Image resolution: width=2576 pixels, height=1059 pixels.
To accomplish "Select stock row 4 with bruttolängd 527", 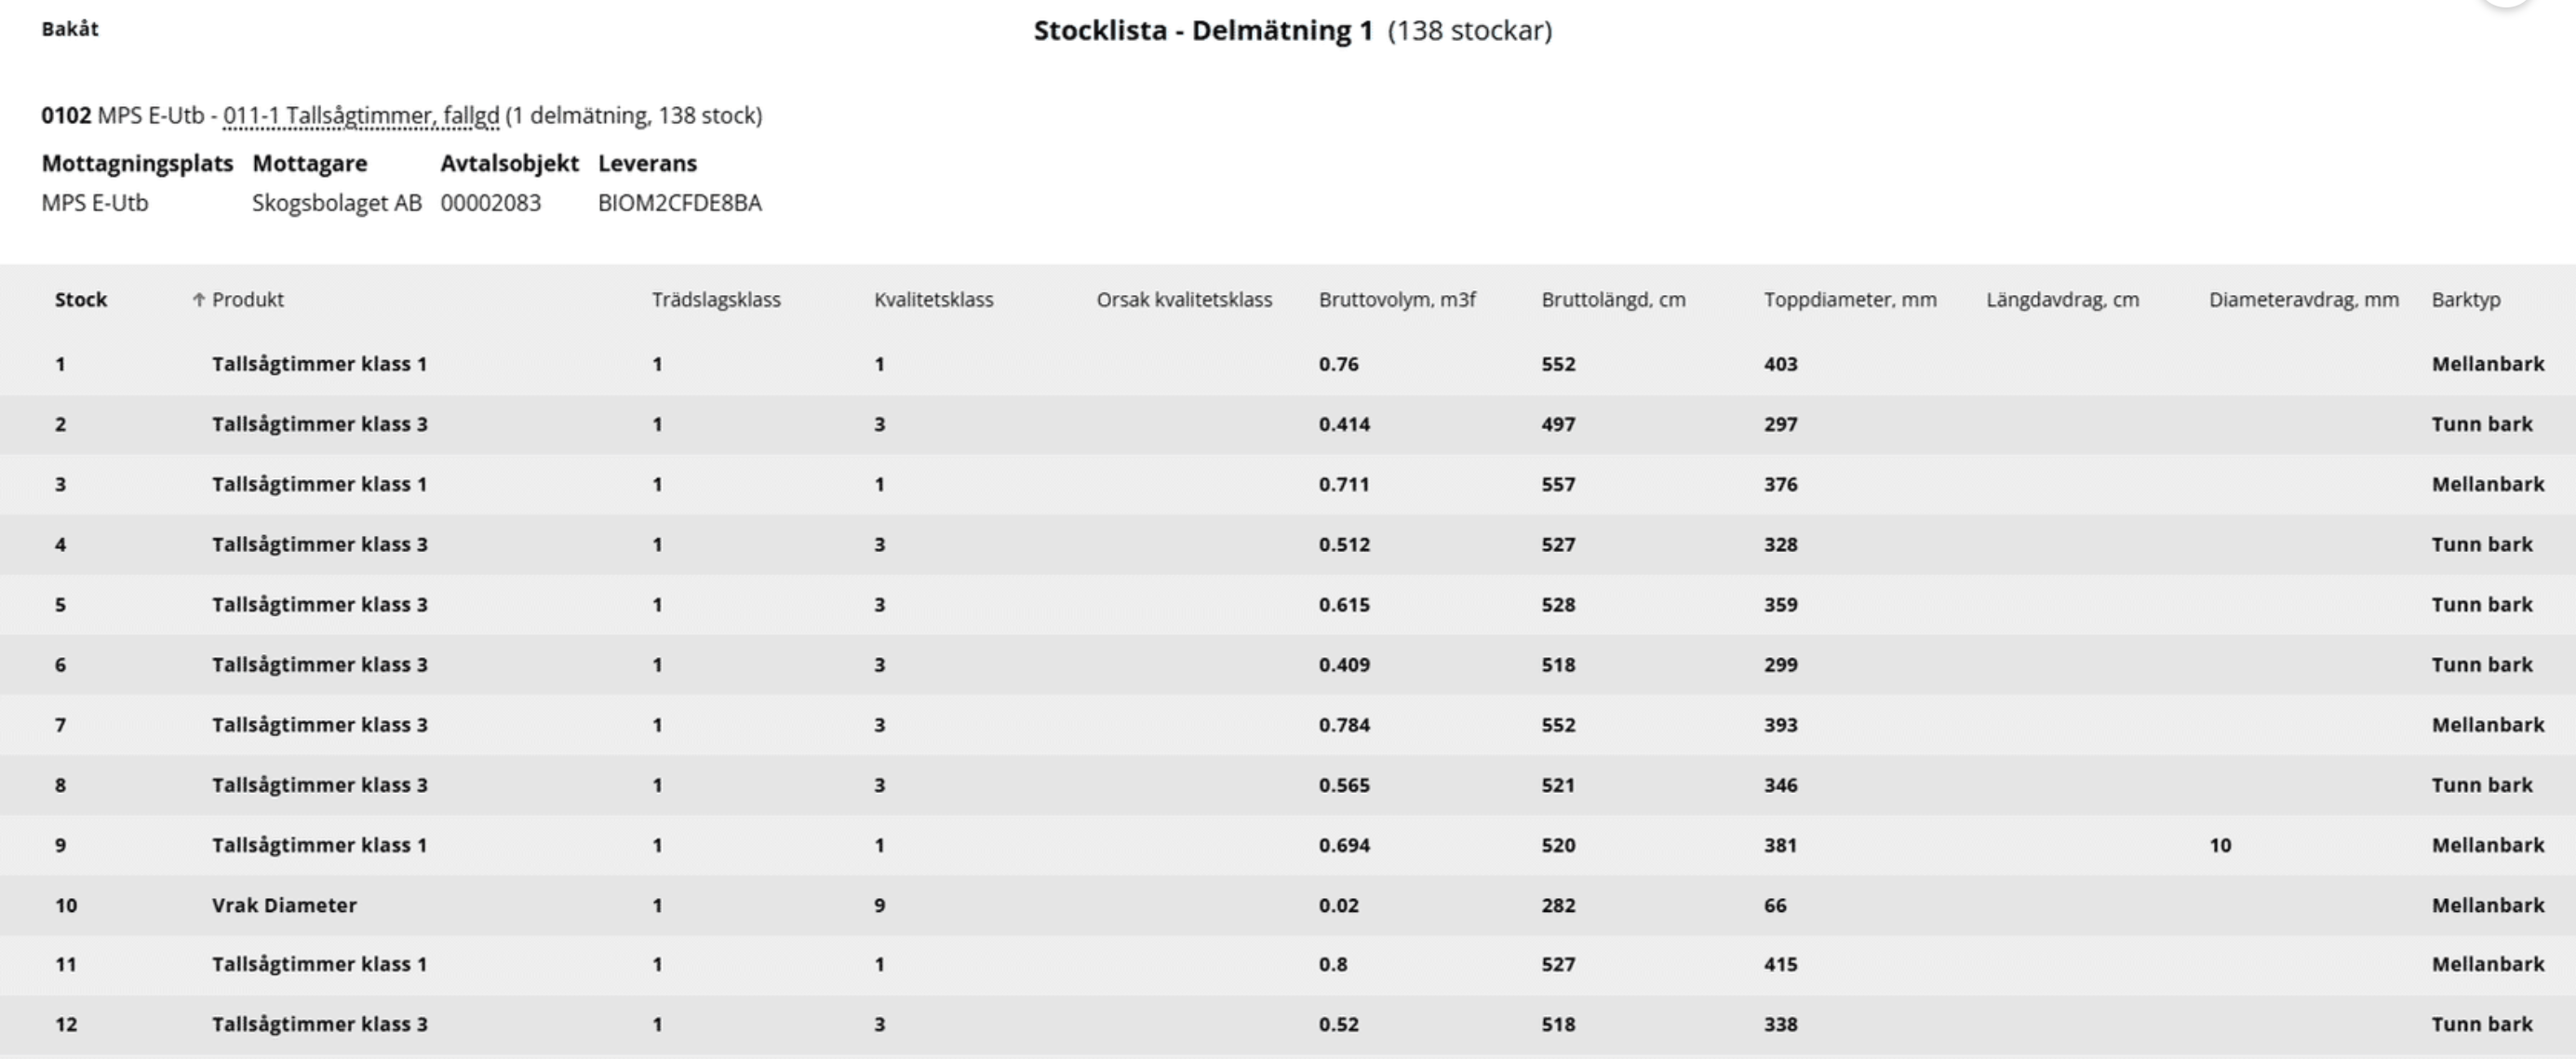I will tap(1288, 545).
